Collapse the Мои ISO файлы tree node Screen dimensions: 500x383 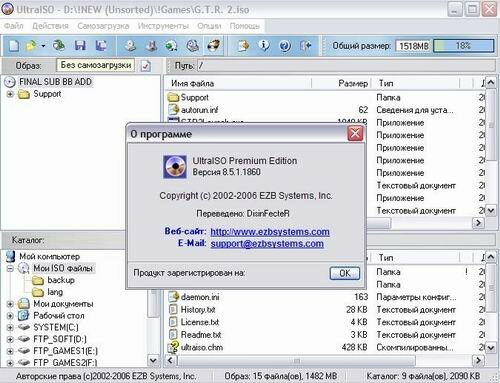point(10,268)
